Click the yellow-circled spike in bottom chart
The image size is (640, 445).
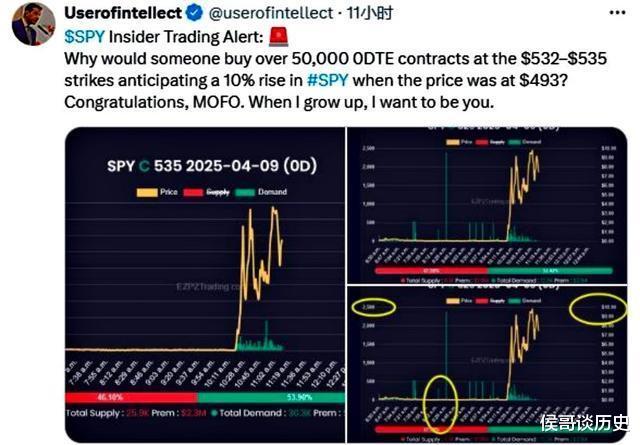tap(439, 403)
